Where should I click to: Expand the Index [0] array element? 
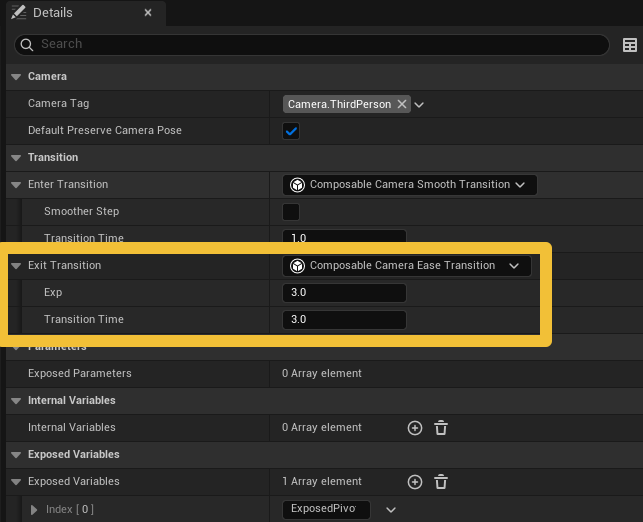35,510
